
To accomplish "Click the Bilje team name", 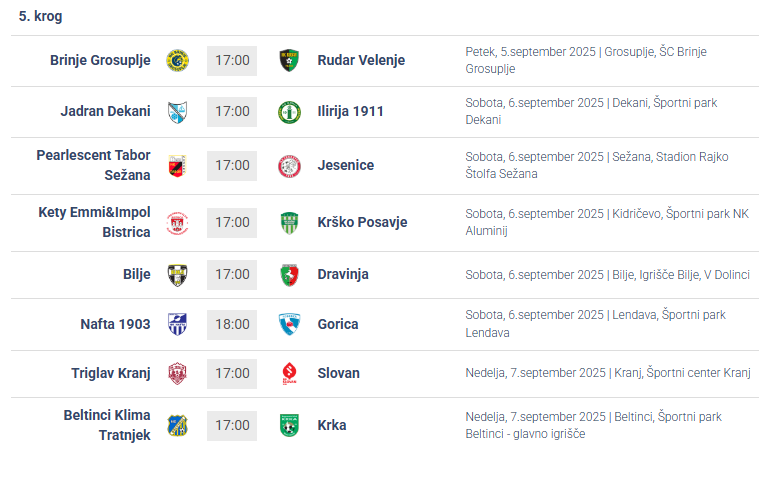I will coord(137,274).
